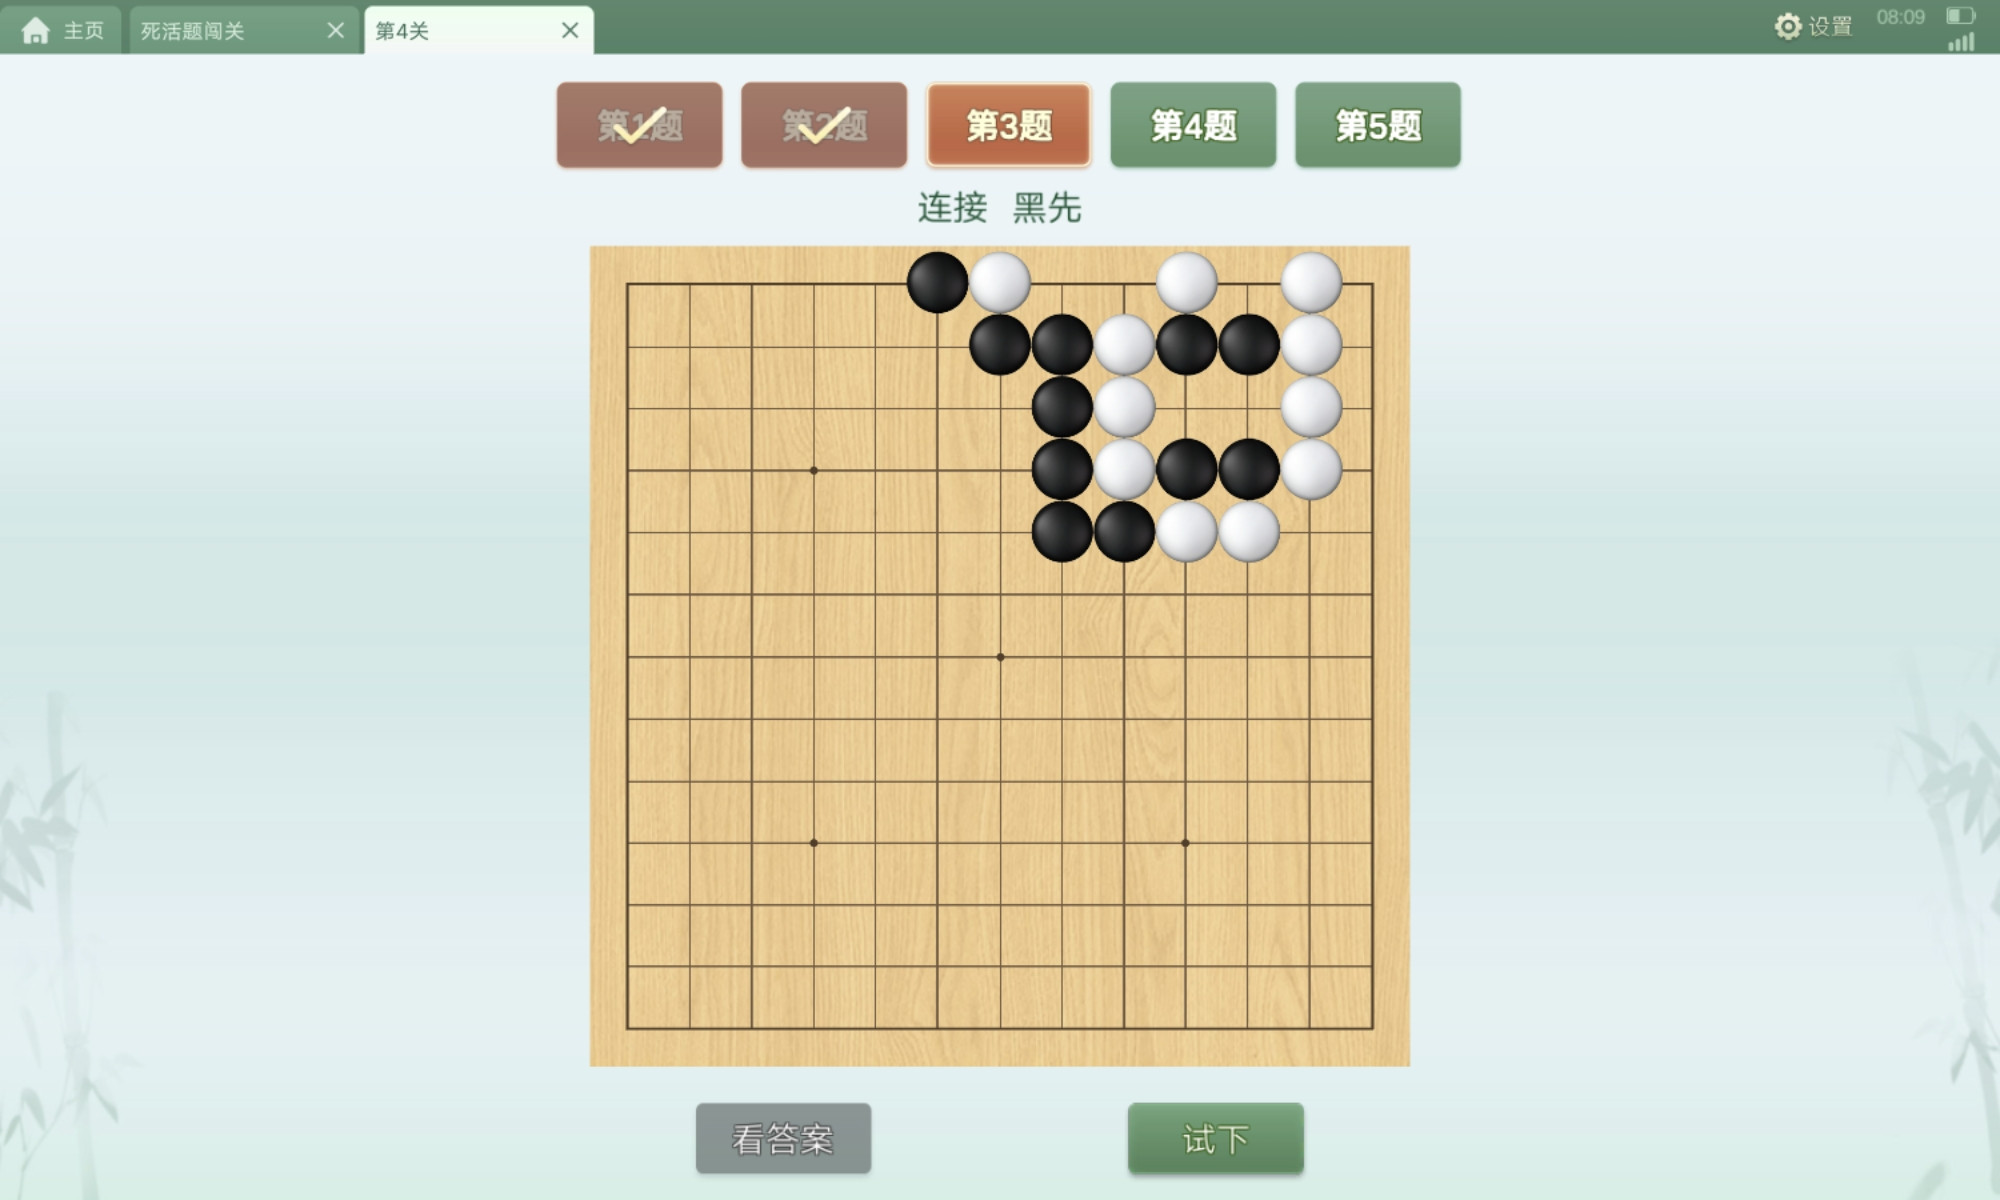This screenshot has height=1200, width=2000.
Task: Start trial play with 试下
Action: coord(1216,1138)
